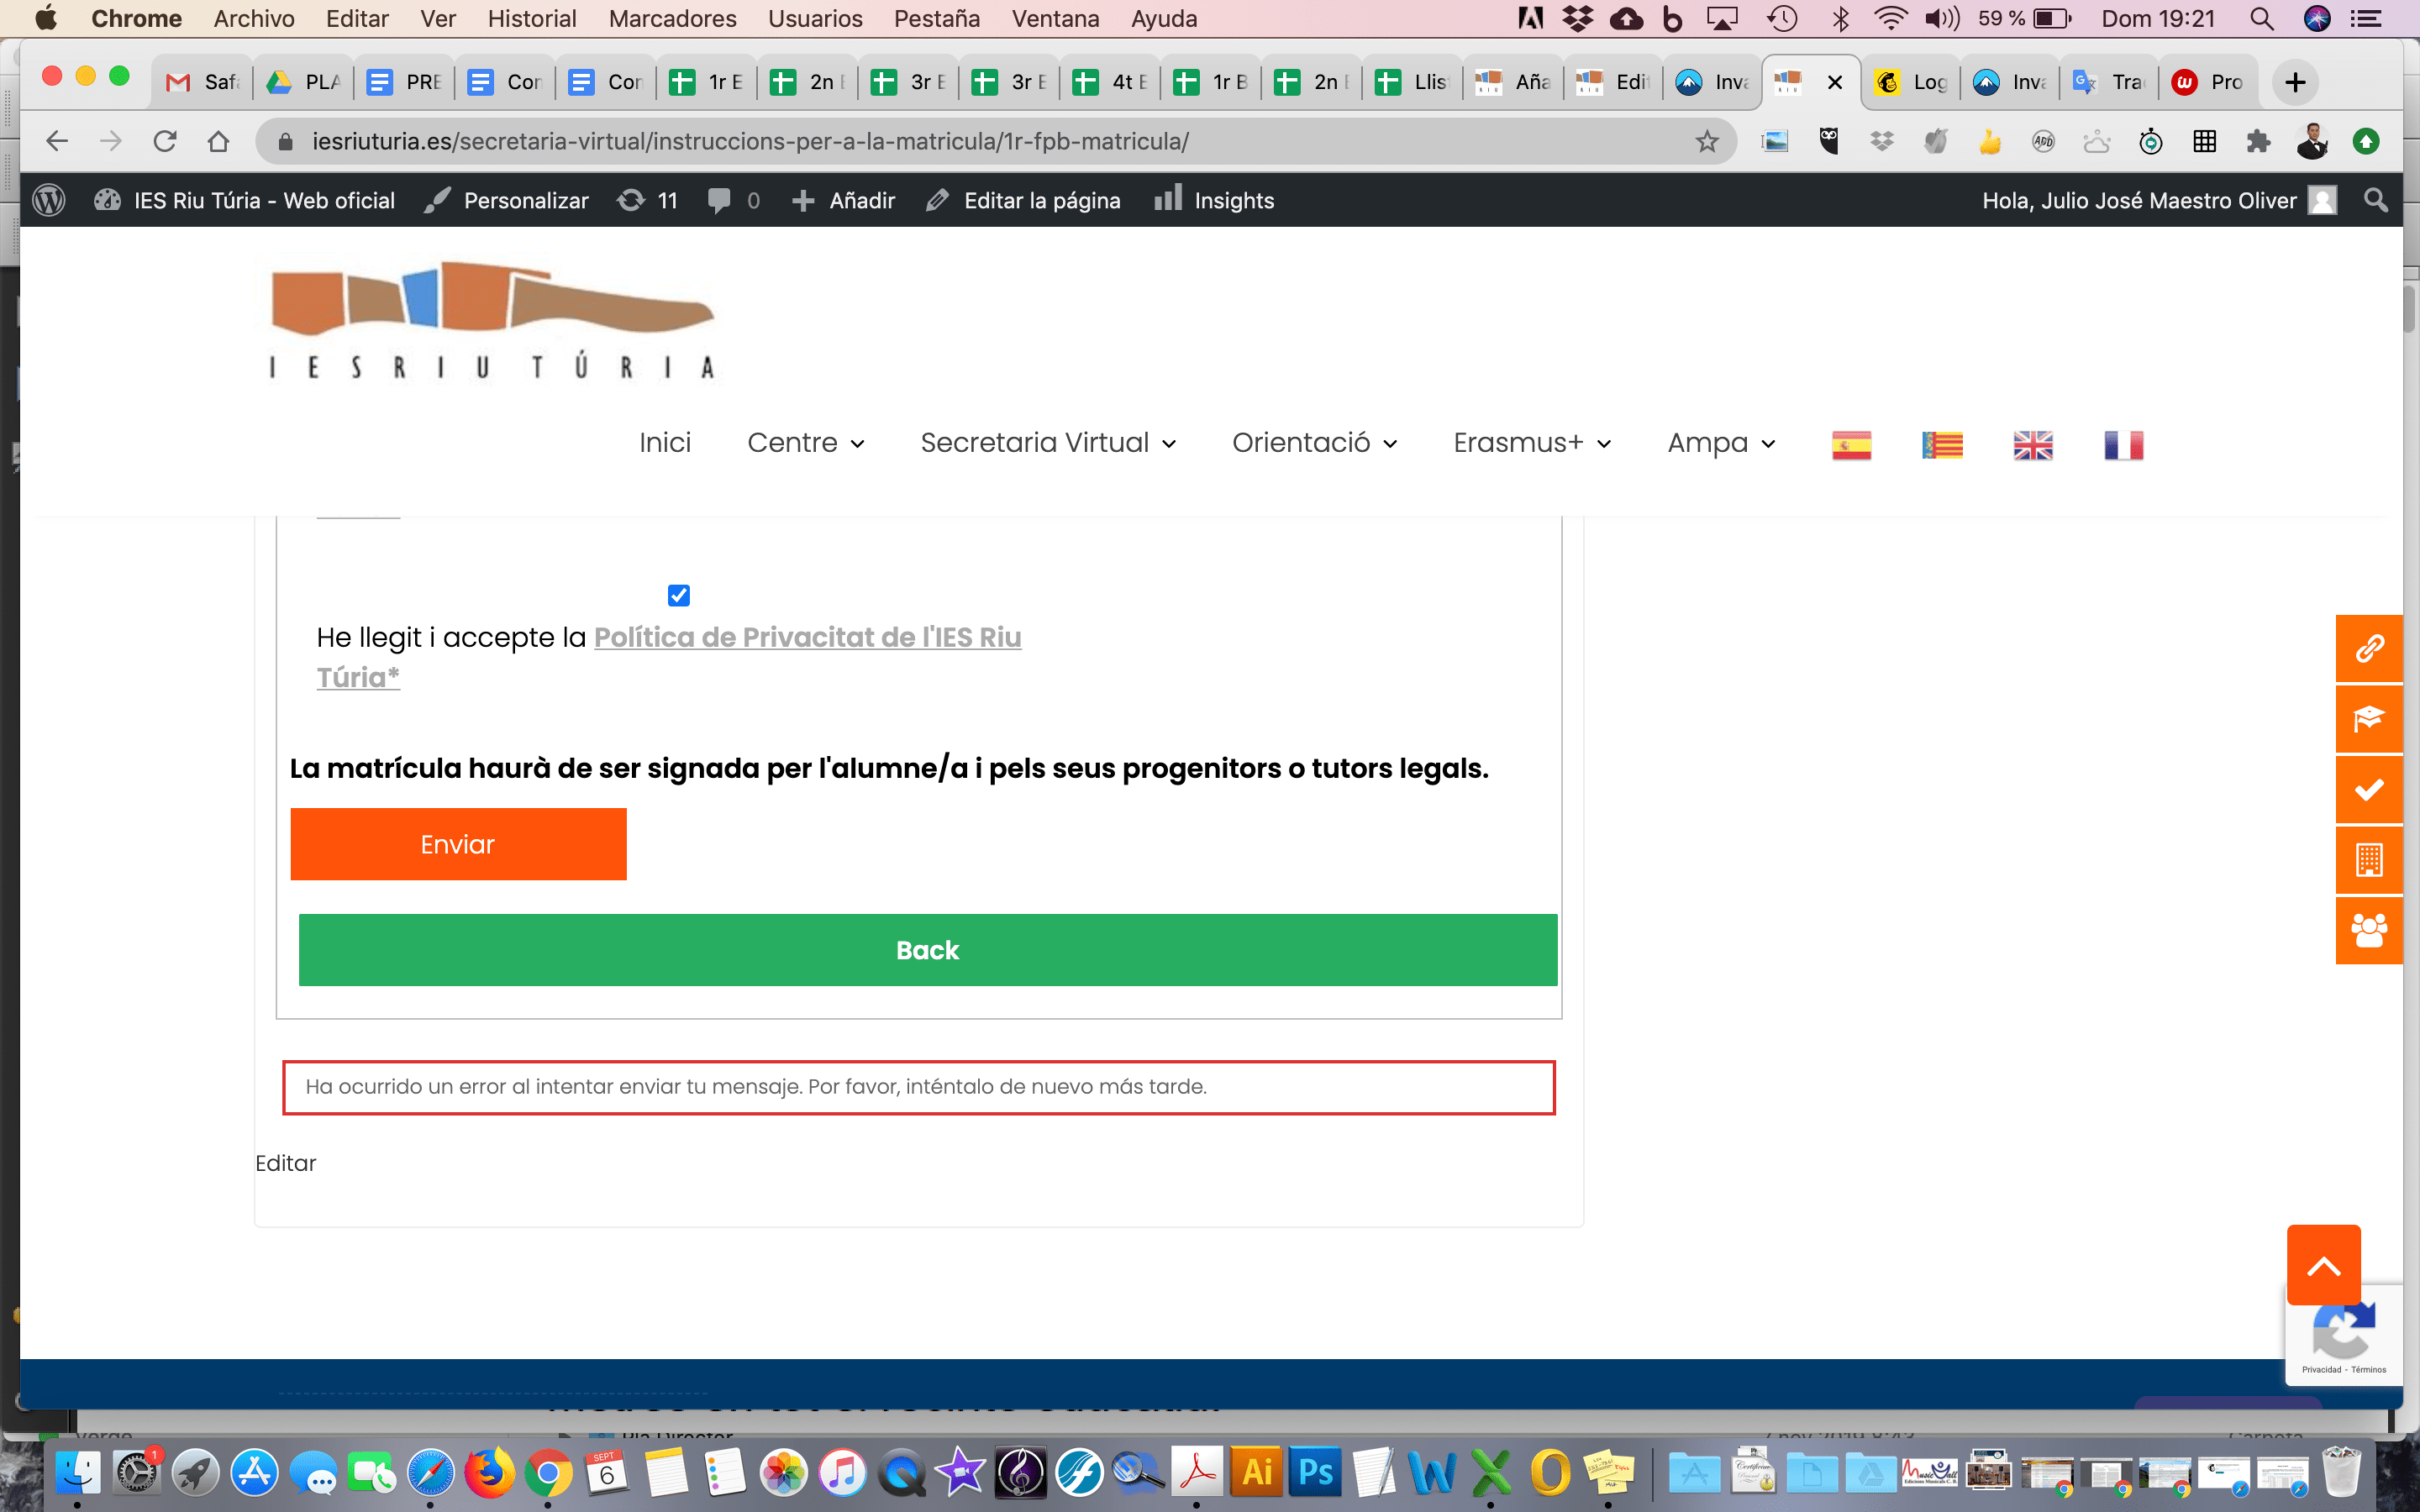
Task: Open comments bubble in admin bar
Action: click(733, 201)
